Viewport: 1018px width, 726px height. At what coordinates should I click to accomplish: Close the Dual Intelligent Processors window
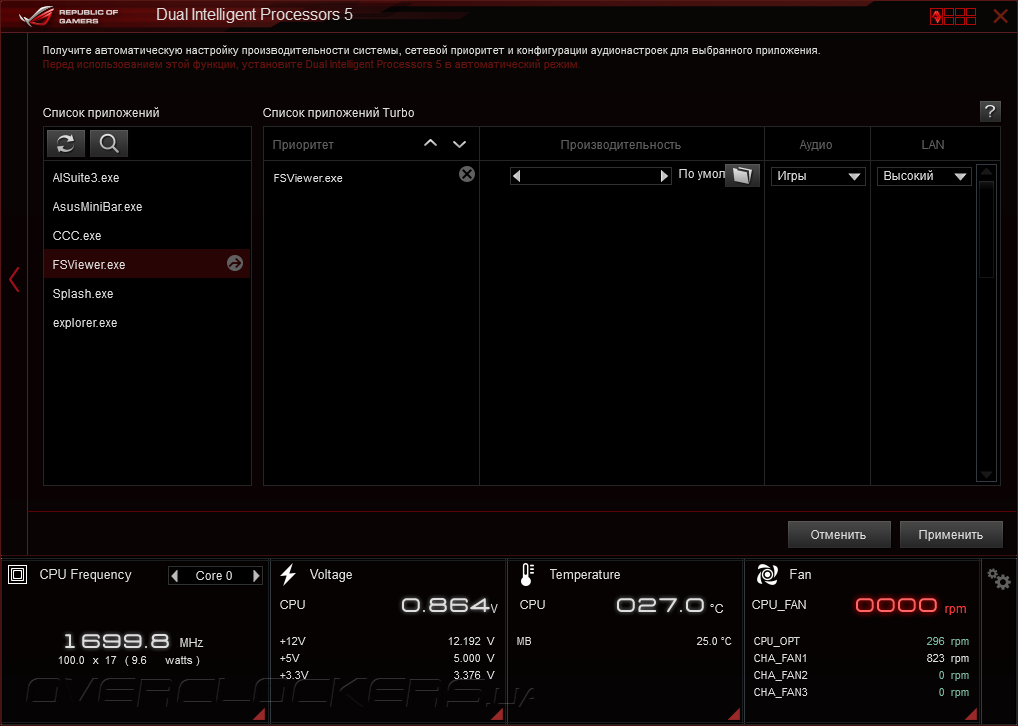(x=1000, y=16)
